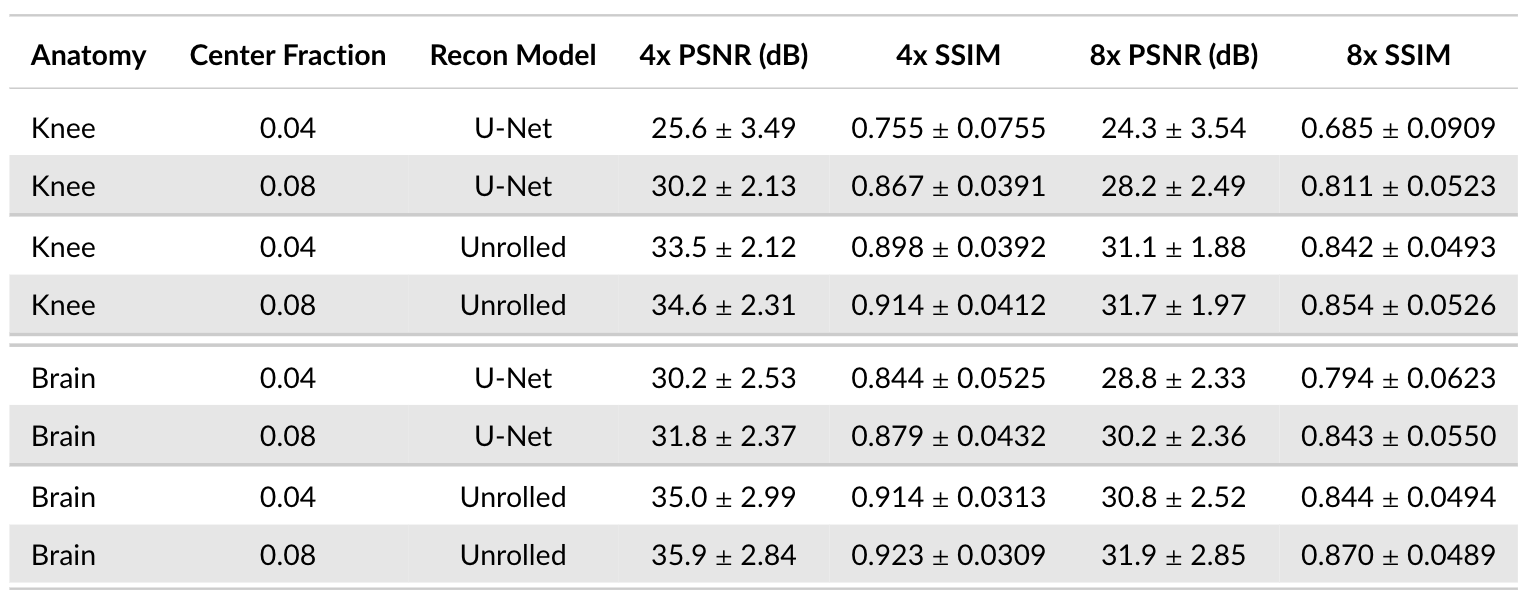Select the 4x SSIM column header
Viewport: 1534px width, 598px height.
pyautogui.click(x=948, y=55)
